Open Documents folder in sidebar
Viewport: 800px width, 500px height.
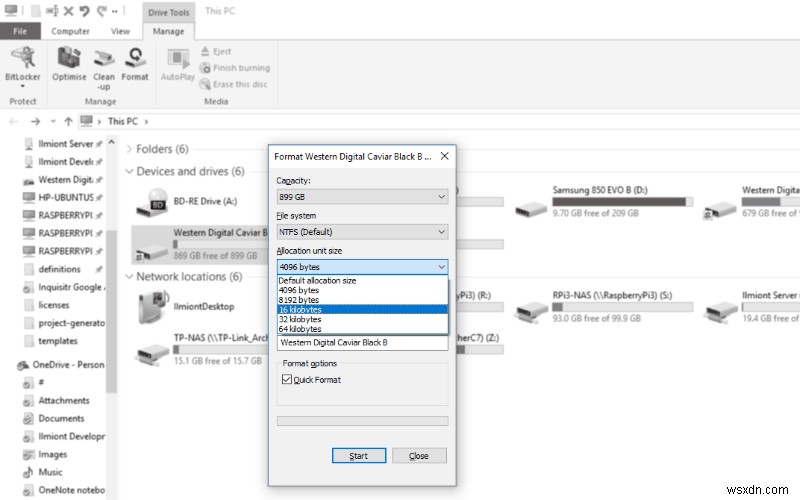[61, 418]
